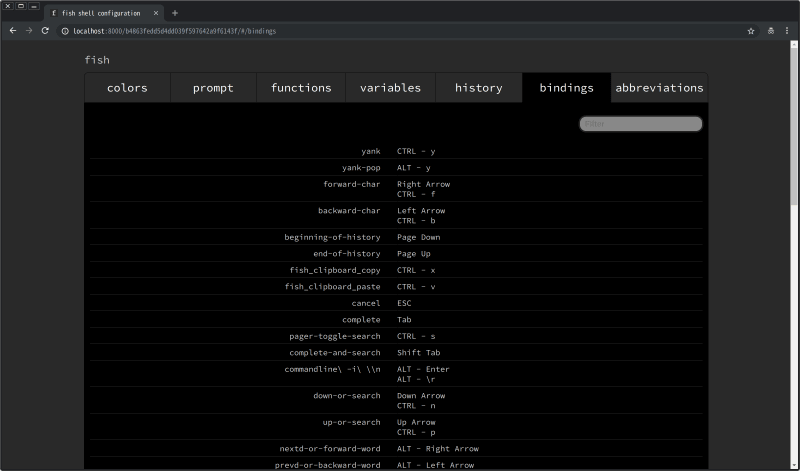Viewport: 800px width, 471px height.
Task: Click the cancel binding name
Action: click(x=366, y=303)
